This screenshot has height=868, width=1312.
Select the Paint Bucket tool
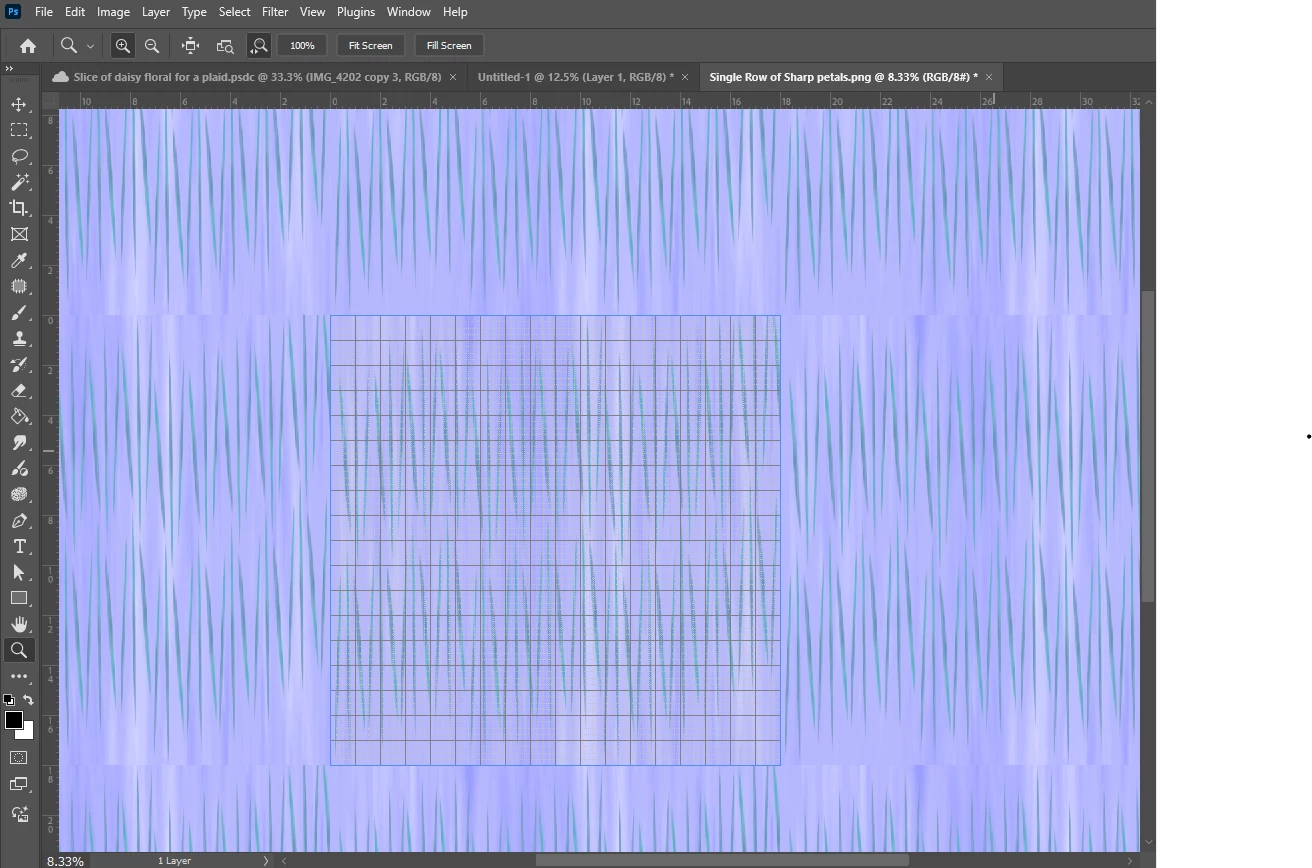pos(19,416)
